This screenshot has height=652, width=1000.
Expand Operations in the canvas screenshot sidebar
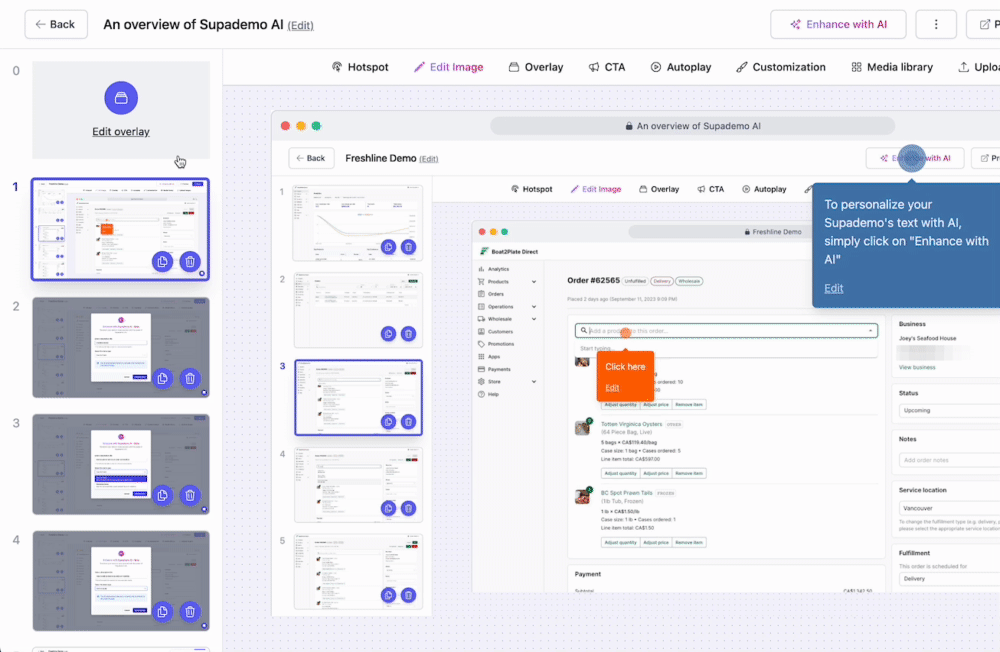534,306
